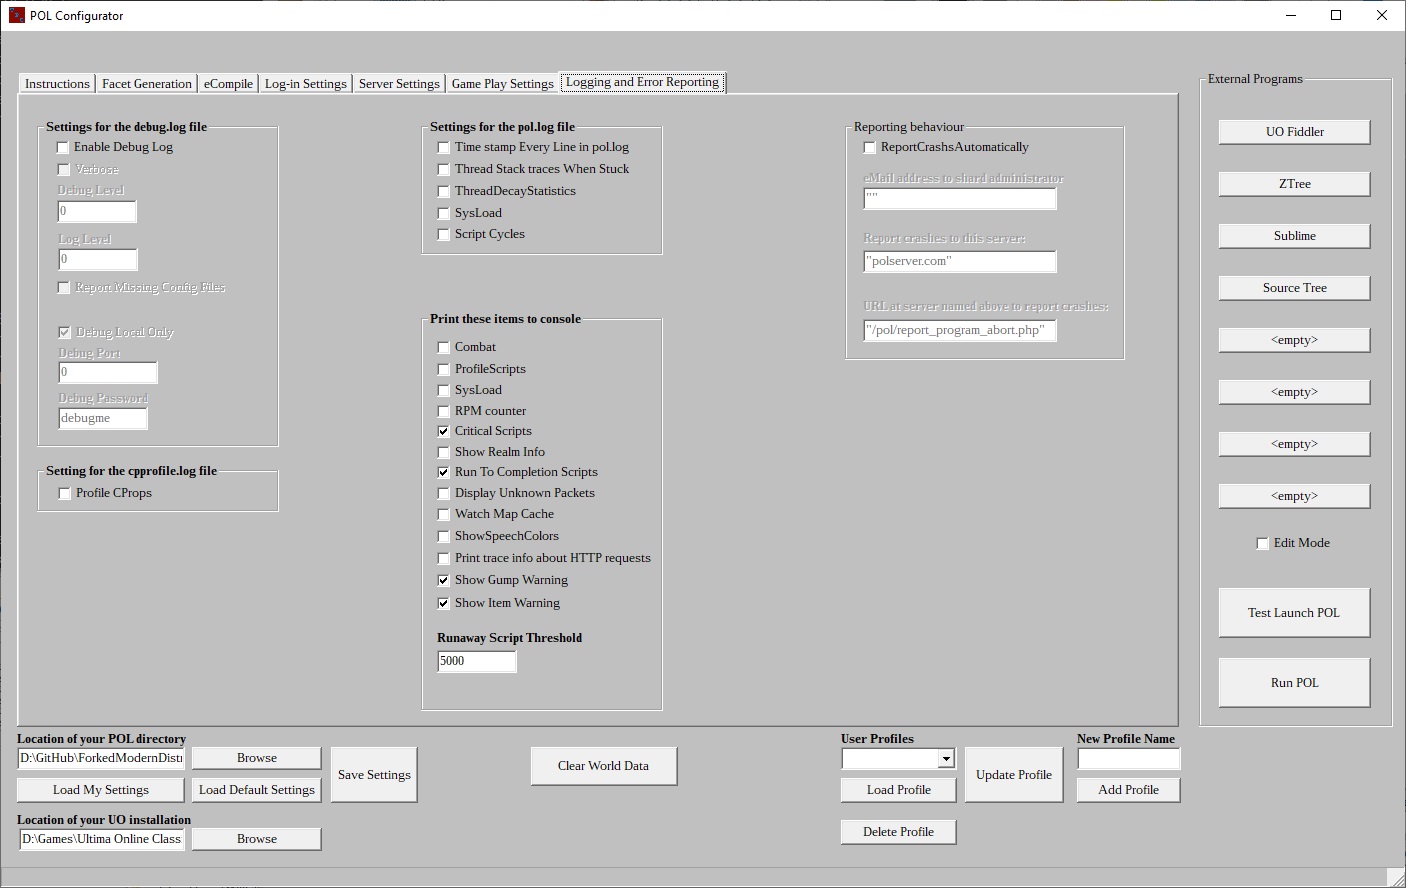1406x888 pixels.
Task: Click the Runaway Script Threshold field
Action: (x=476, y=661)
